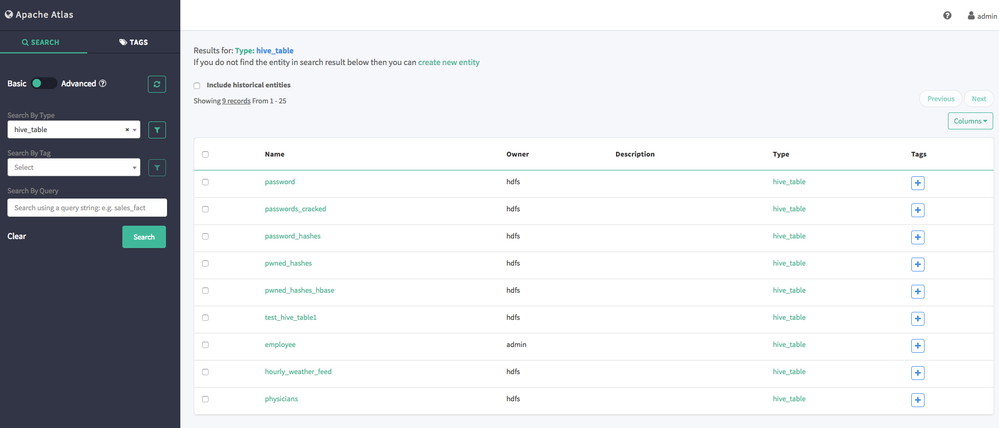Check the password_hashes row checkbox

[205, 236]
